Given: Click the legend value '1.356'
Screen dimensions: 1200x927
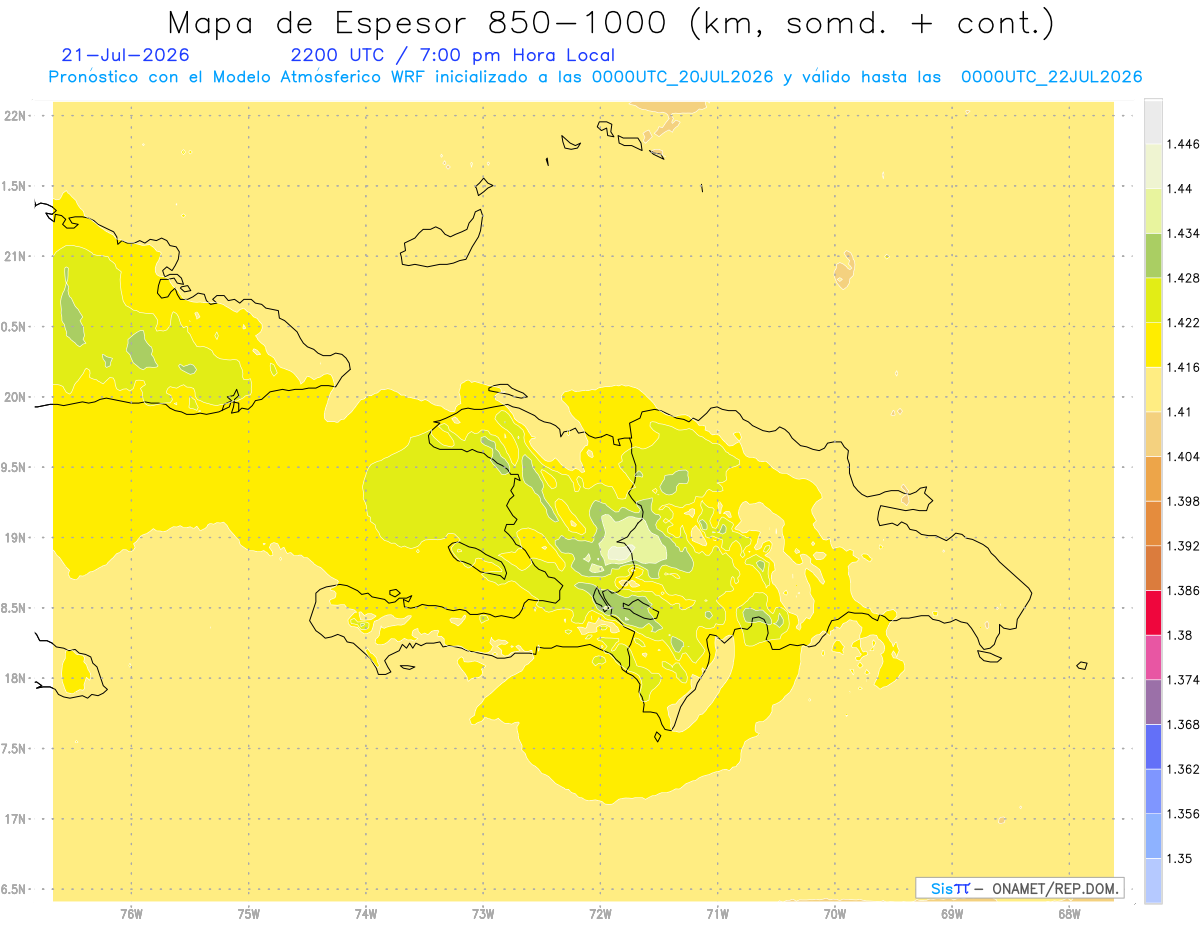Looking at the screenshot, I should pyautogui.click(x=1183, y=814).
